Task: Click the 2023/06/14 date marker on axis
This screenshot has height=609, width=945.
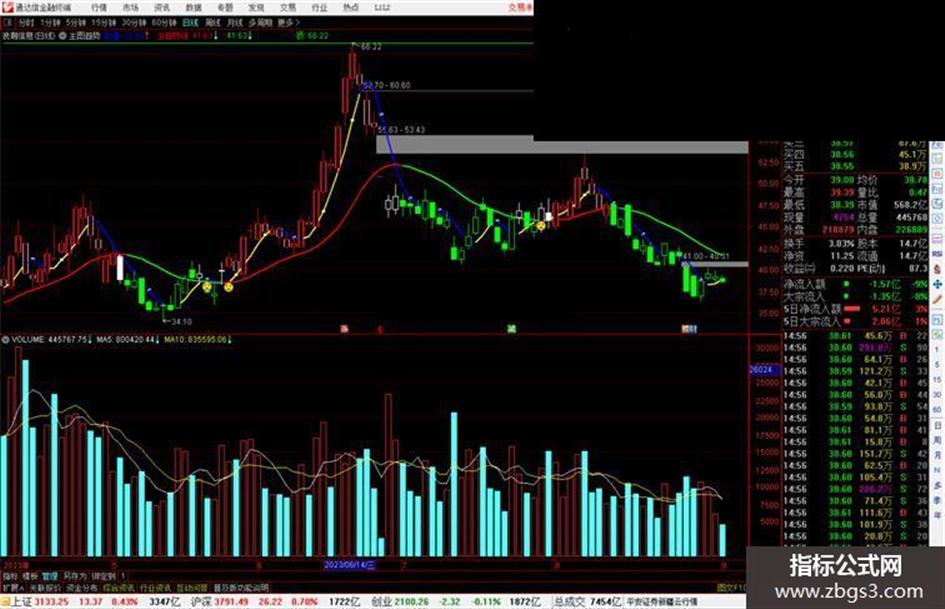Action: click(350, 565)
